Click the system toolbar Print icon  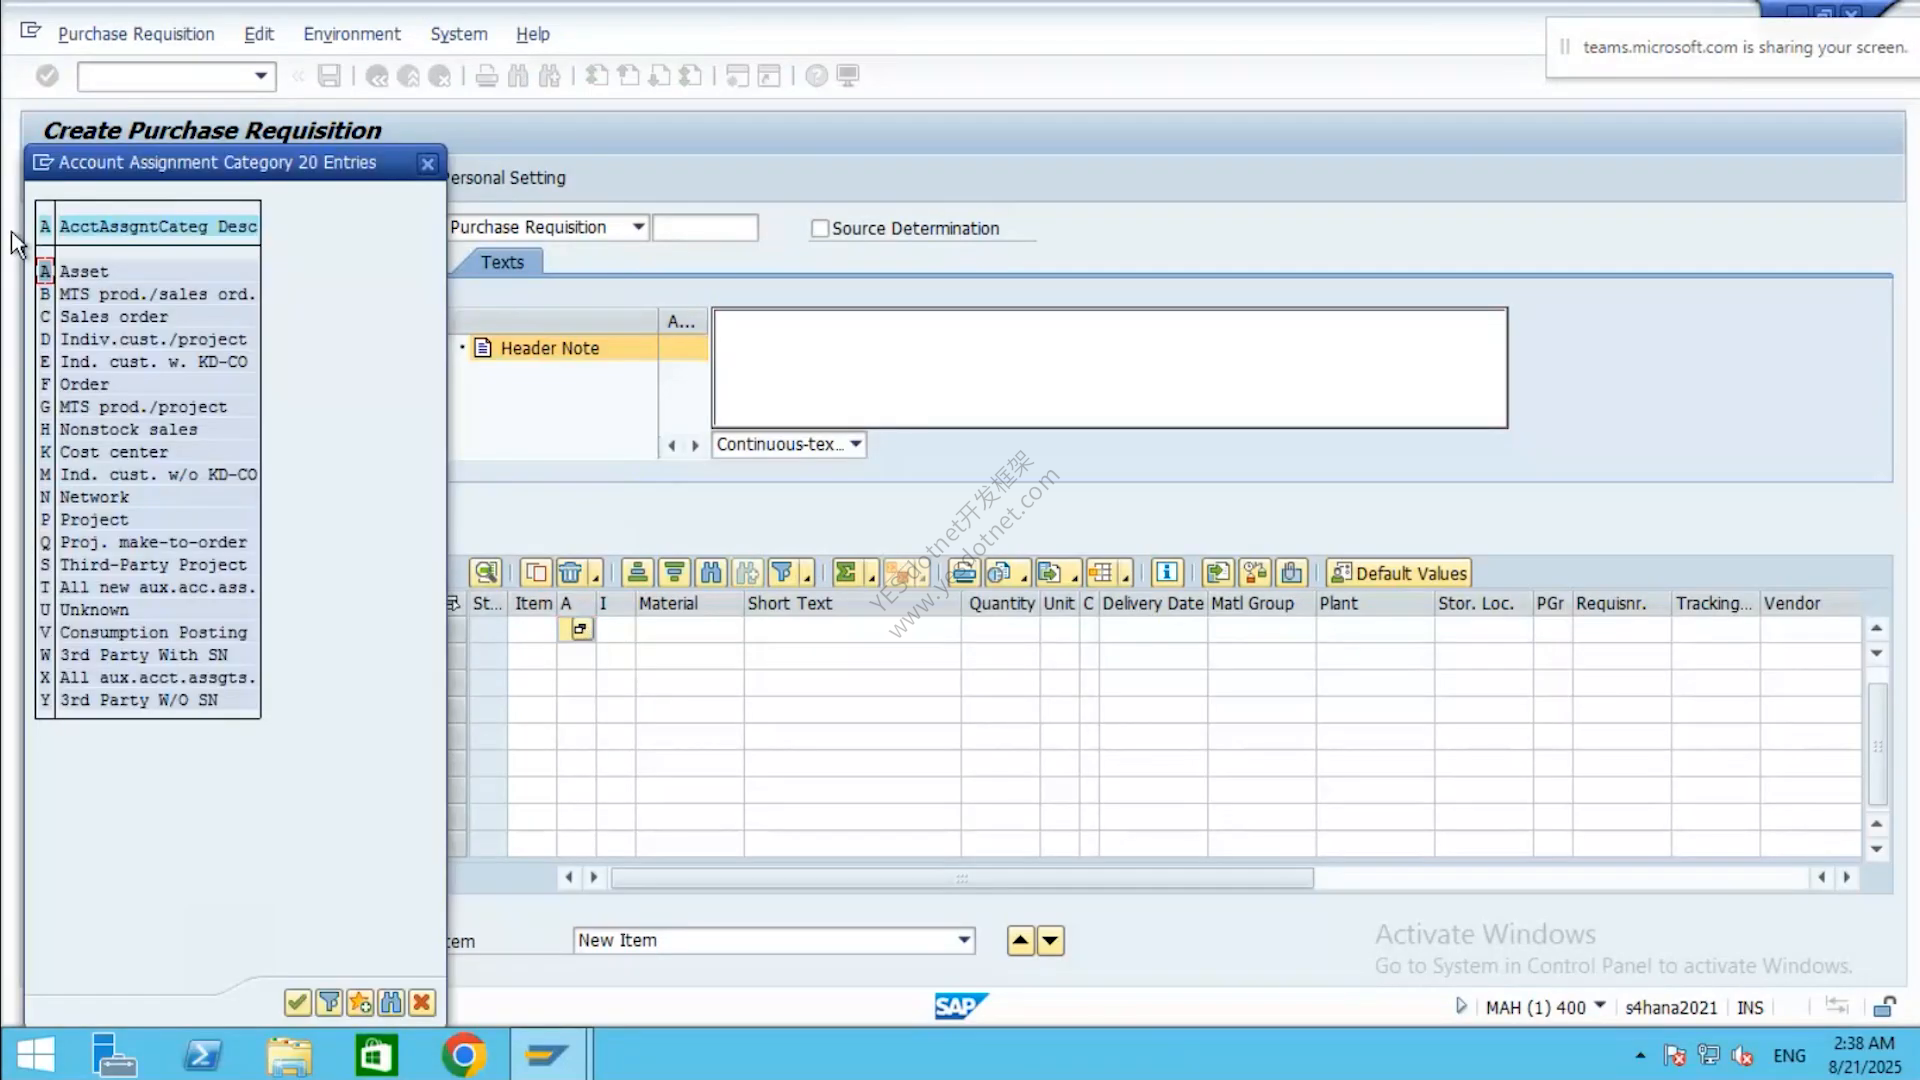[487, 76]
